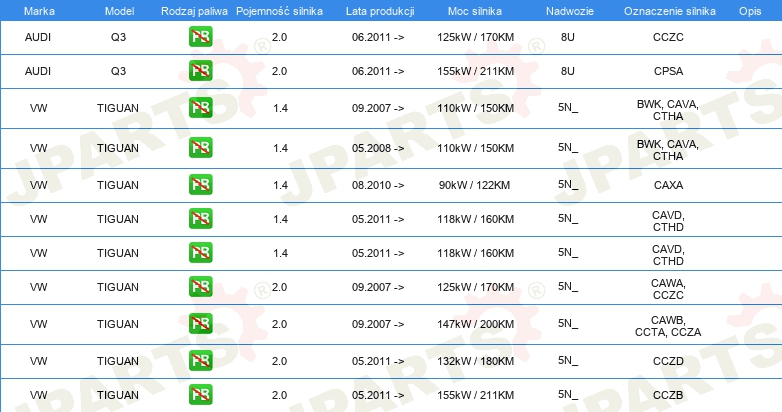Select the CPSA engine code cell
This screenshot has height=412, width=782.
(x=668, y=71)
